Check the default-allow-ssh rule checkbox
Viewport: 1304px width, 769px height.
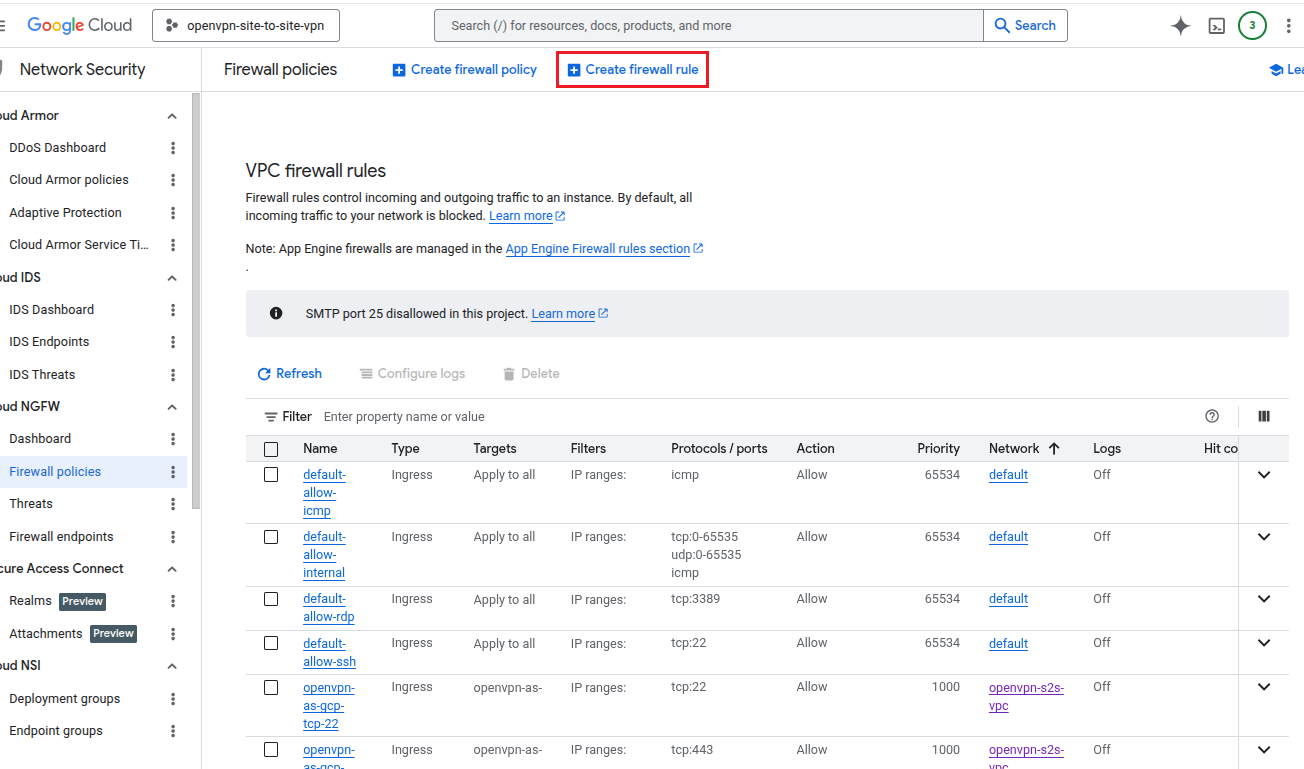point(271,643)
